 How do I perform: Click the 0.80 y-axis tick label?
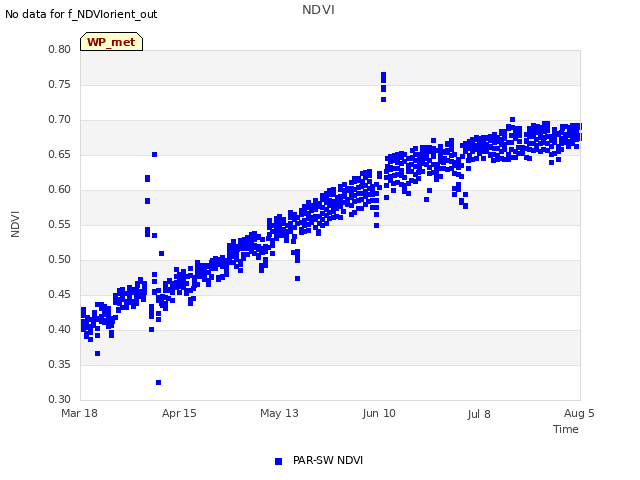click(x=60, y=49)
